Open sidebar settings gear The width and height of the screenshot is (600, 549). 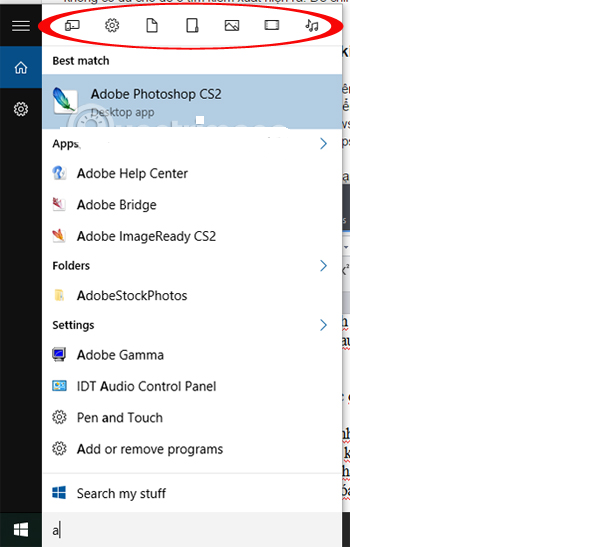pyautogui.click(x=21, y=109)
